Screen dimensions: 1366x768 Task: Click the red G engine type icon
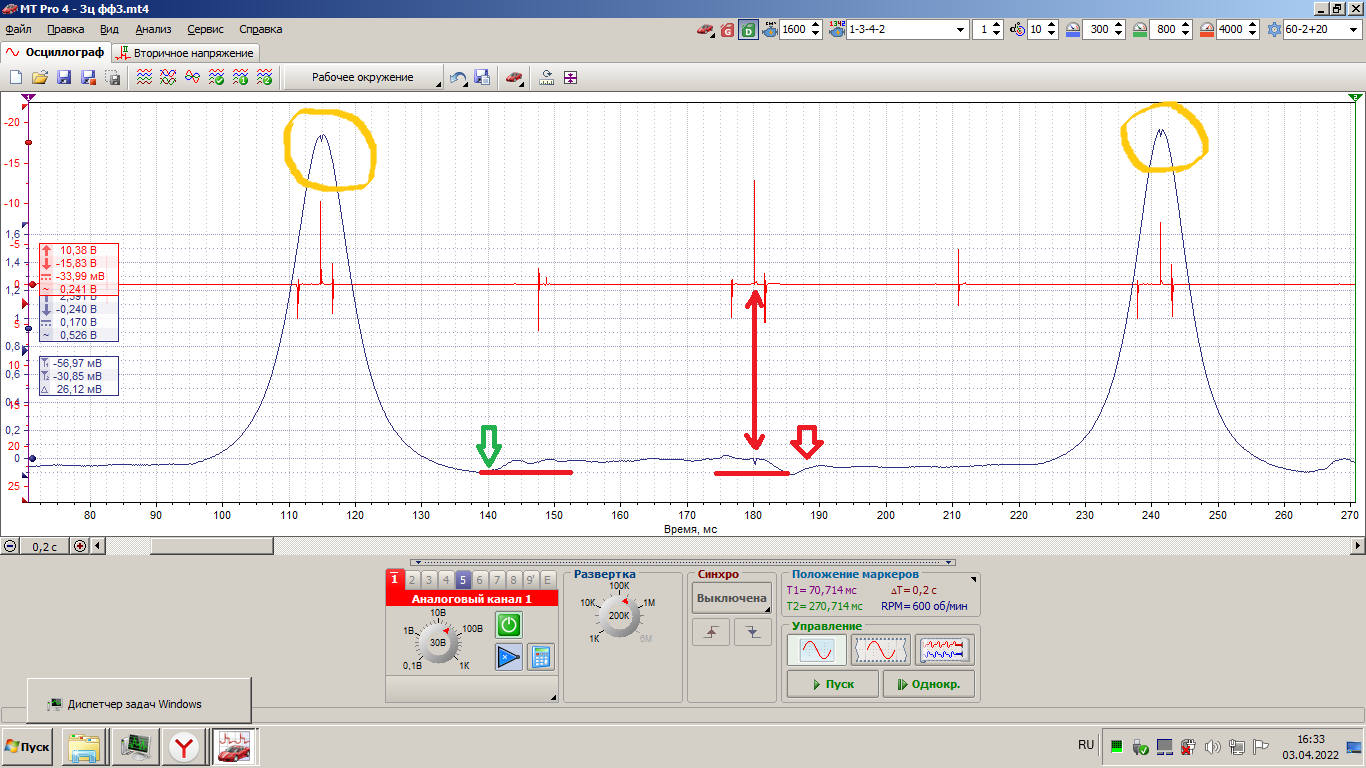(727, 29)
